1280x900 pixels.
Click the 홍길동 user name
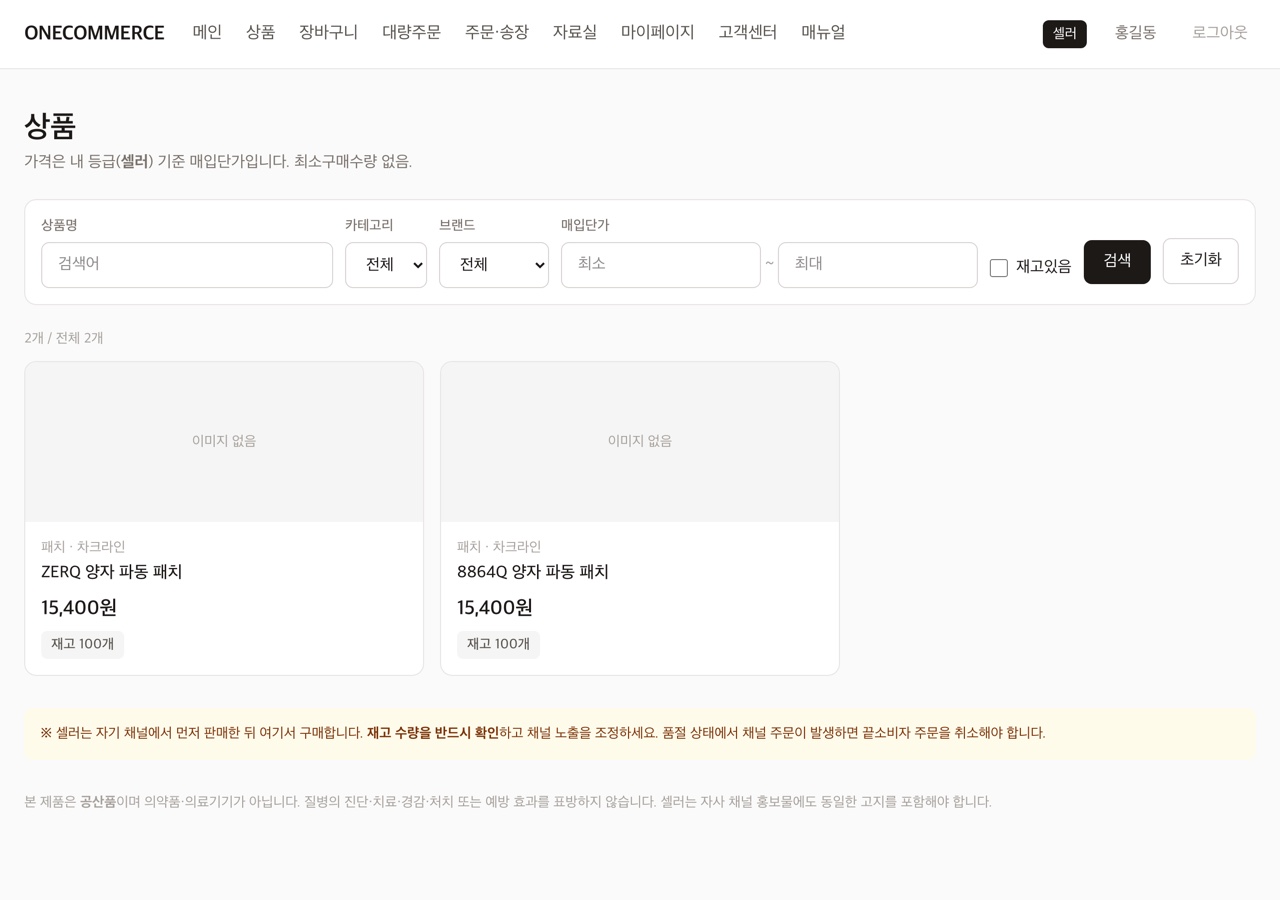(1135, 33)
